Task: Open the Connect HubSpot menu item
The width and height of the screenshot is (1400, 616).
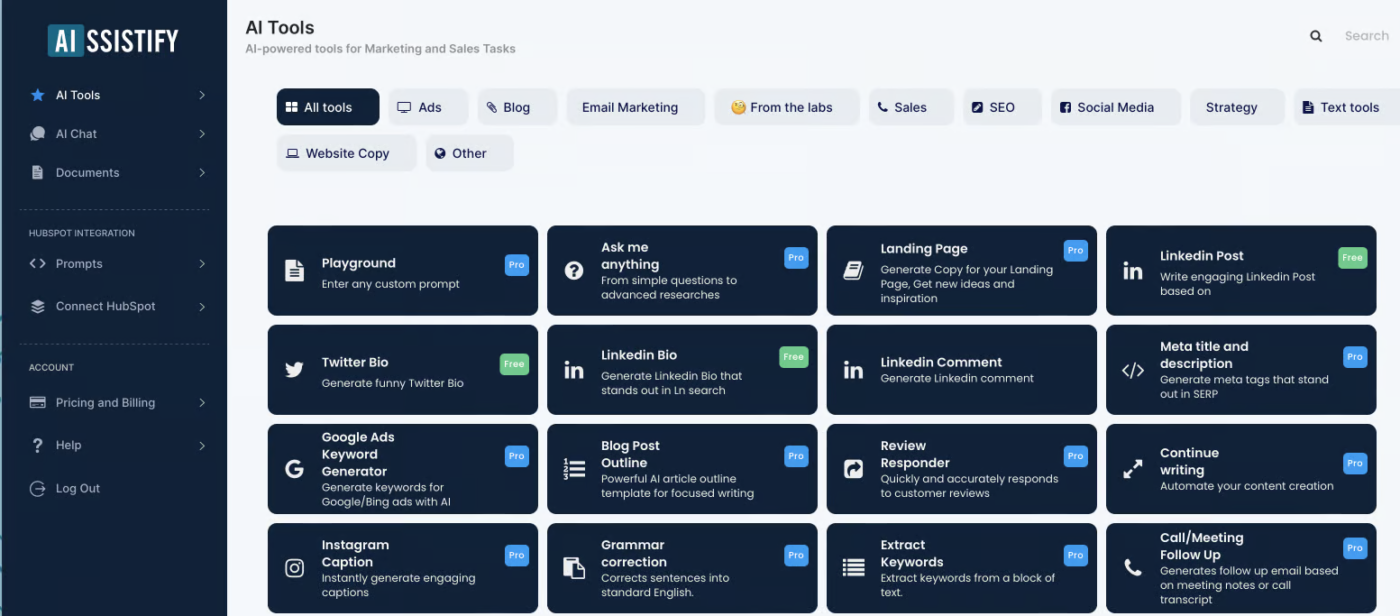Action: (105, 307)
